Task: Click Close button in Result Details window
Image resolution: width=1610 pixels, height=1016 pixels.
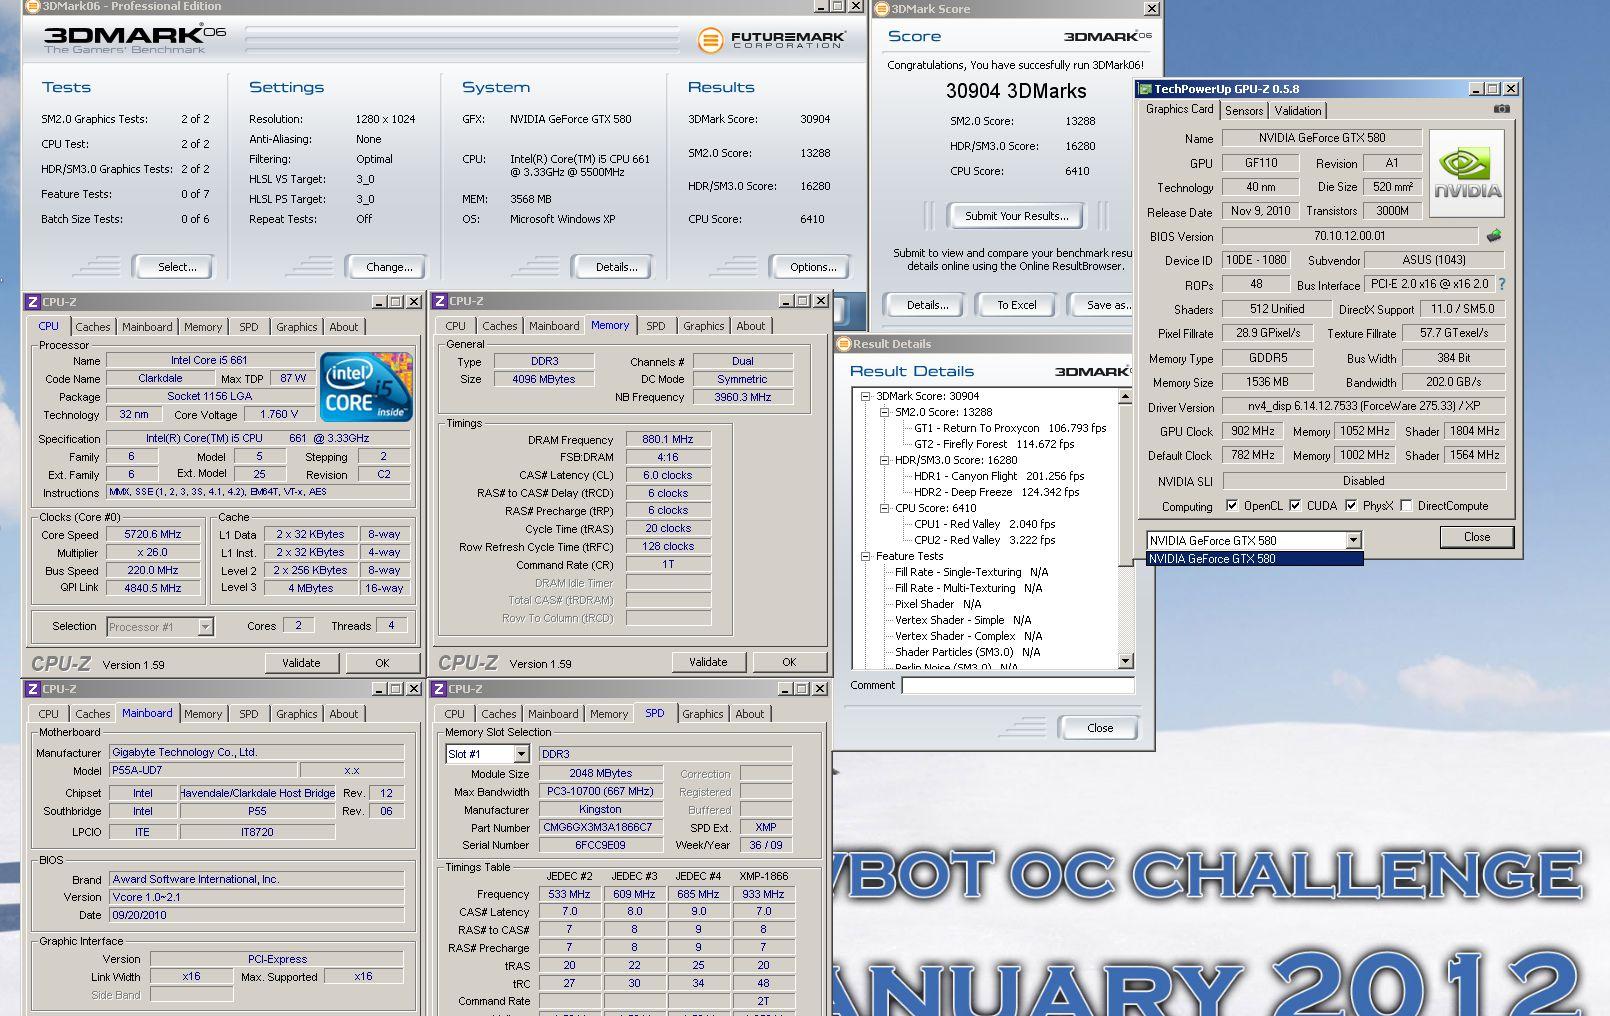Action: 1100,728
